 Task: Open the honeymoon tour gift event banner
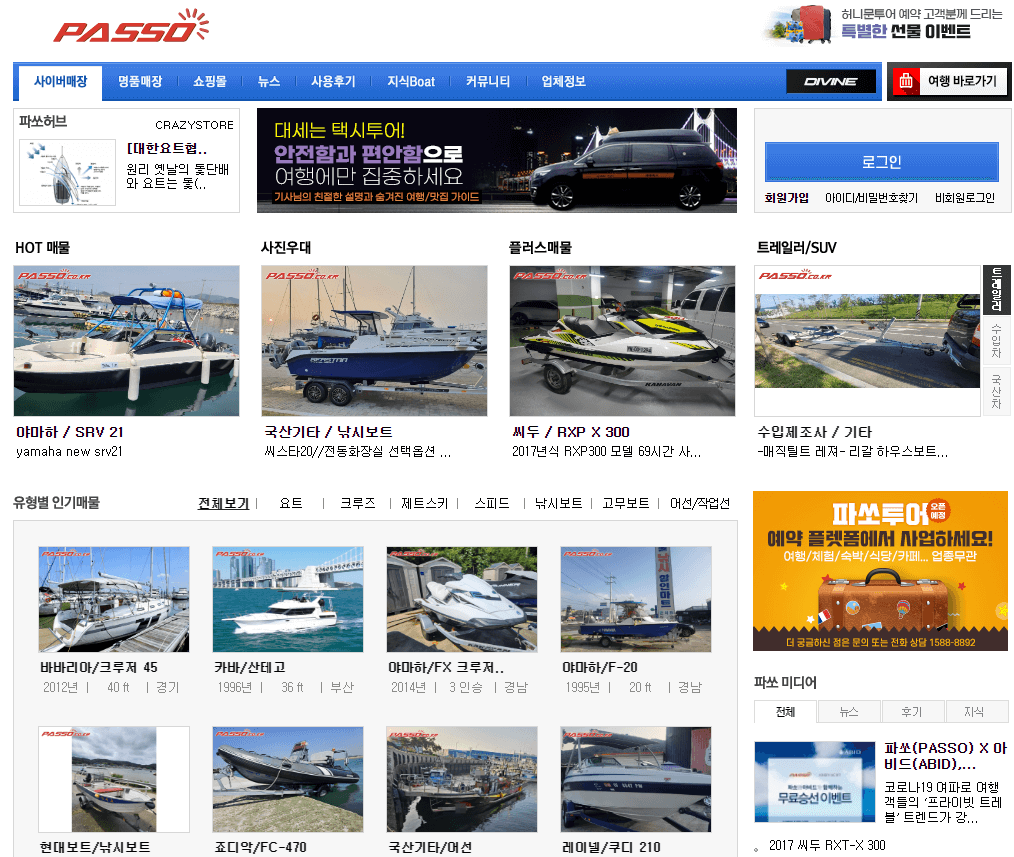(x=885, y=25)
